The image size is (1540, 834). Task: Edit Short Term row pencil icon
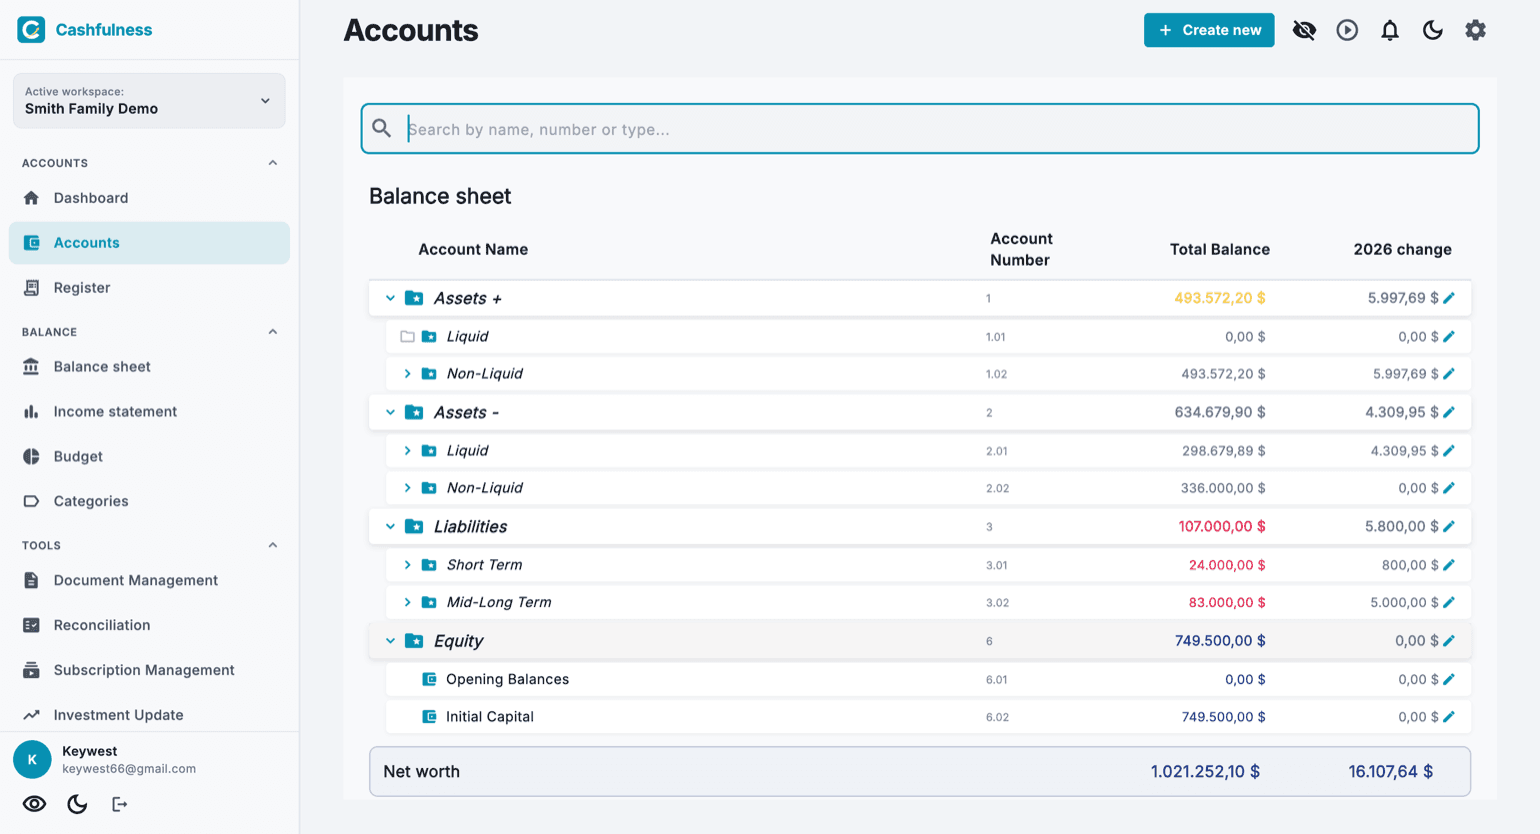click(1449, 565)
